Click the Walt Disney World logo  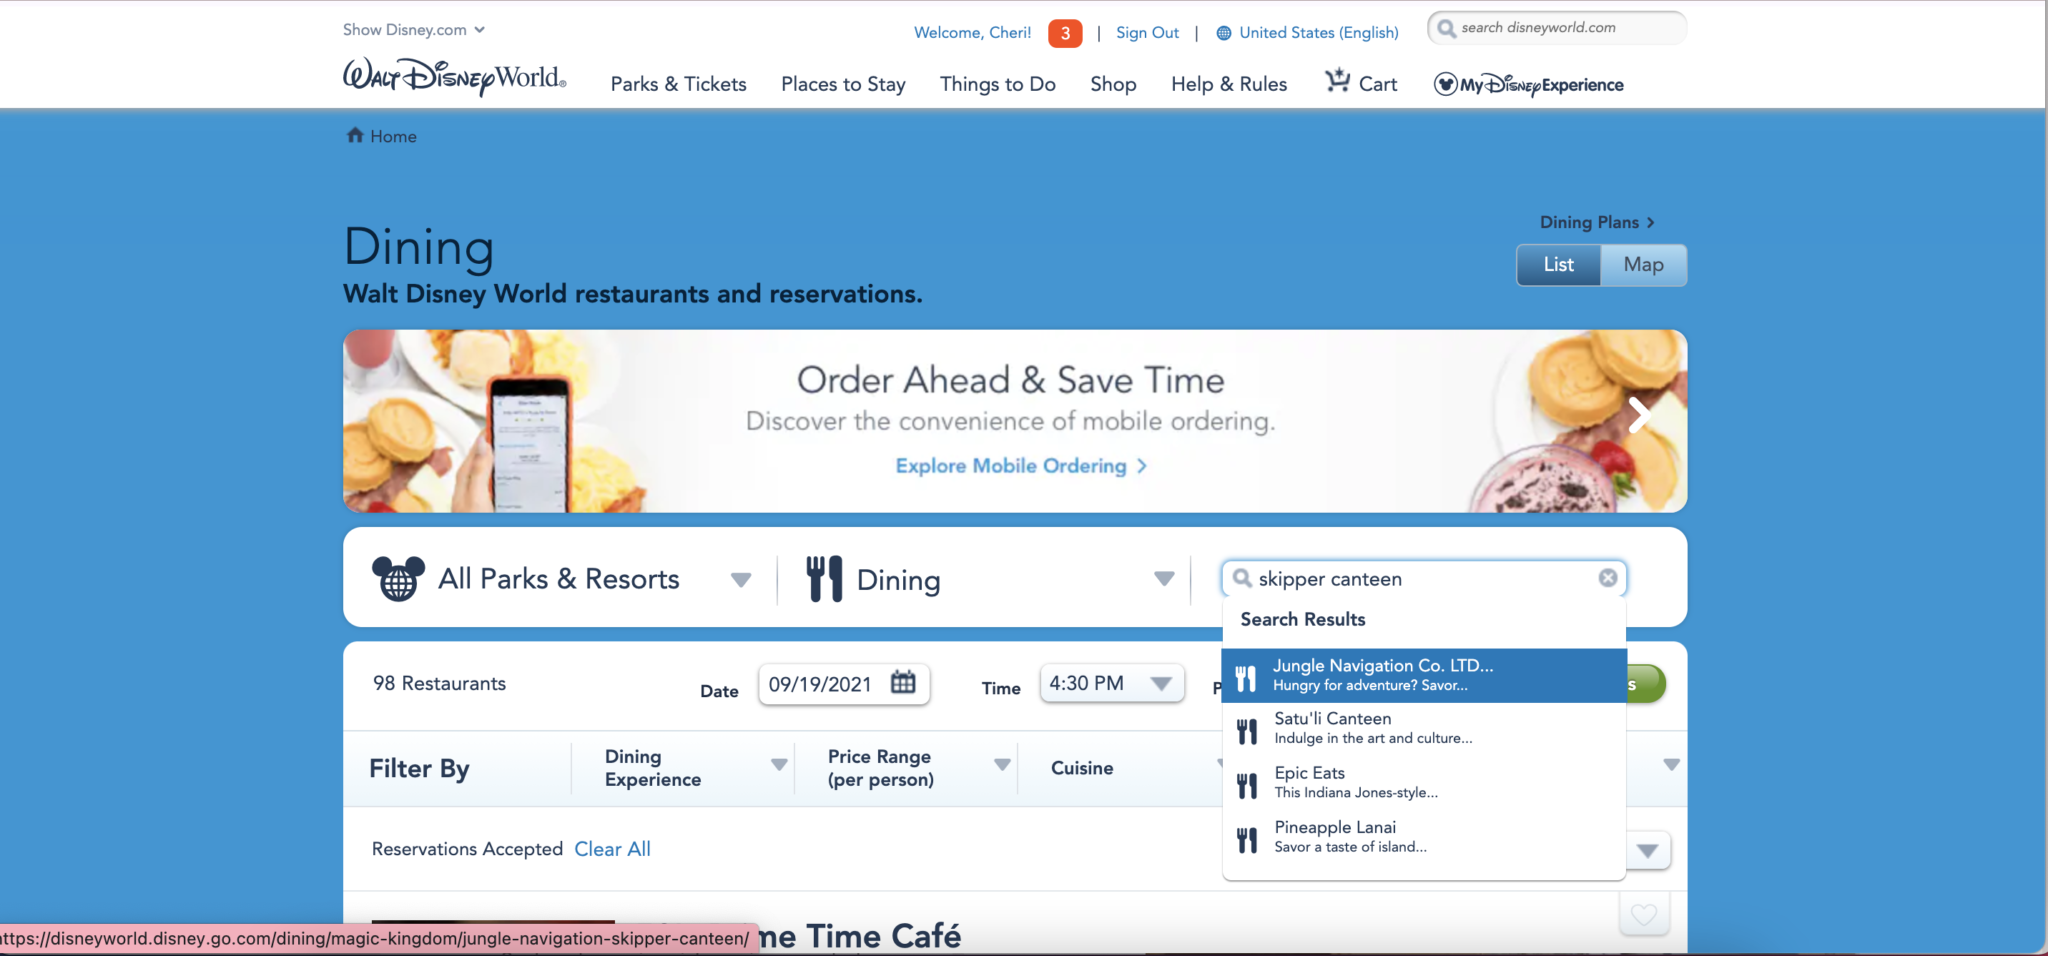tap(454, 77)
